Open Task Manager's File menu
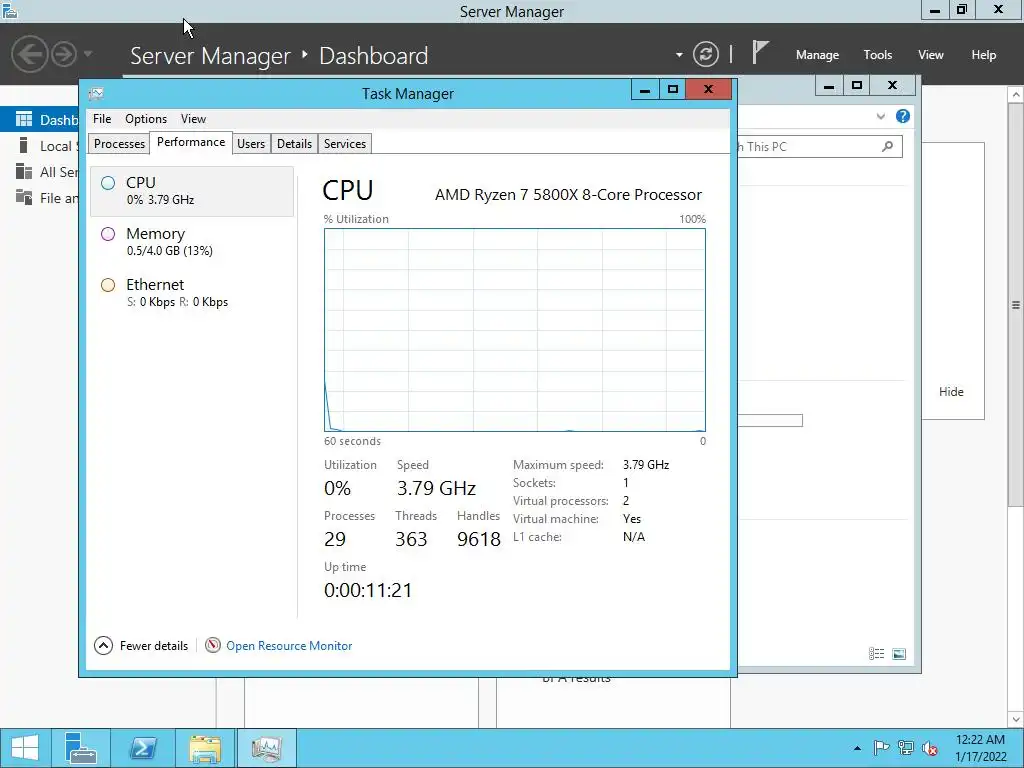Image resolution: width=1024 pixels, height=768 pixels. (102, 119)
